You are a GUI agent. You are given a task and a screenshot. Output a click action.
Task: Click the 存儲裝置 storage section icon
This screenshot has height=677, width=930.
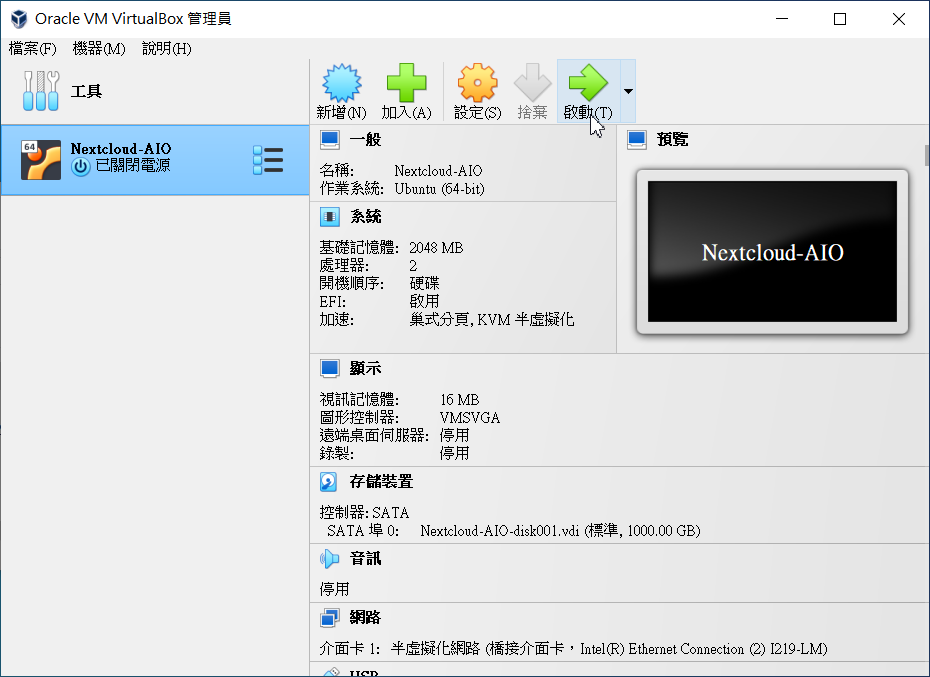(329, 481)
